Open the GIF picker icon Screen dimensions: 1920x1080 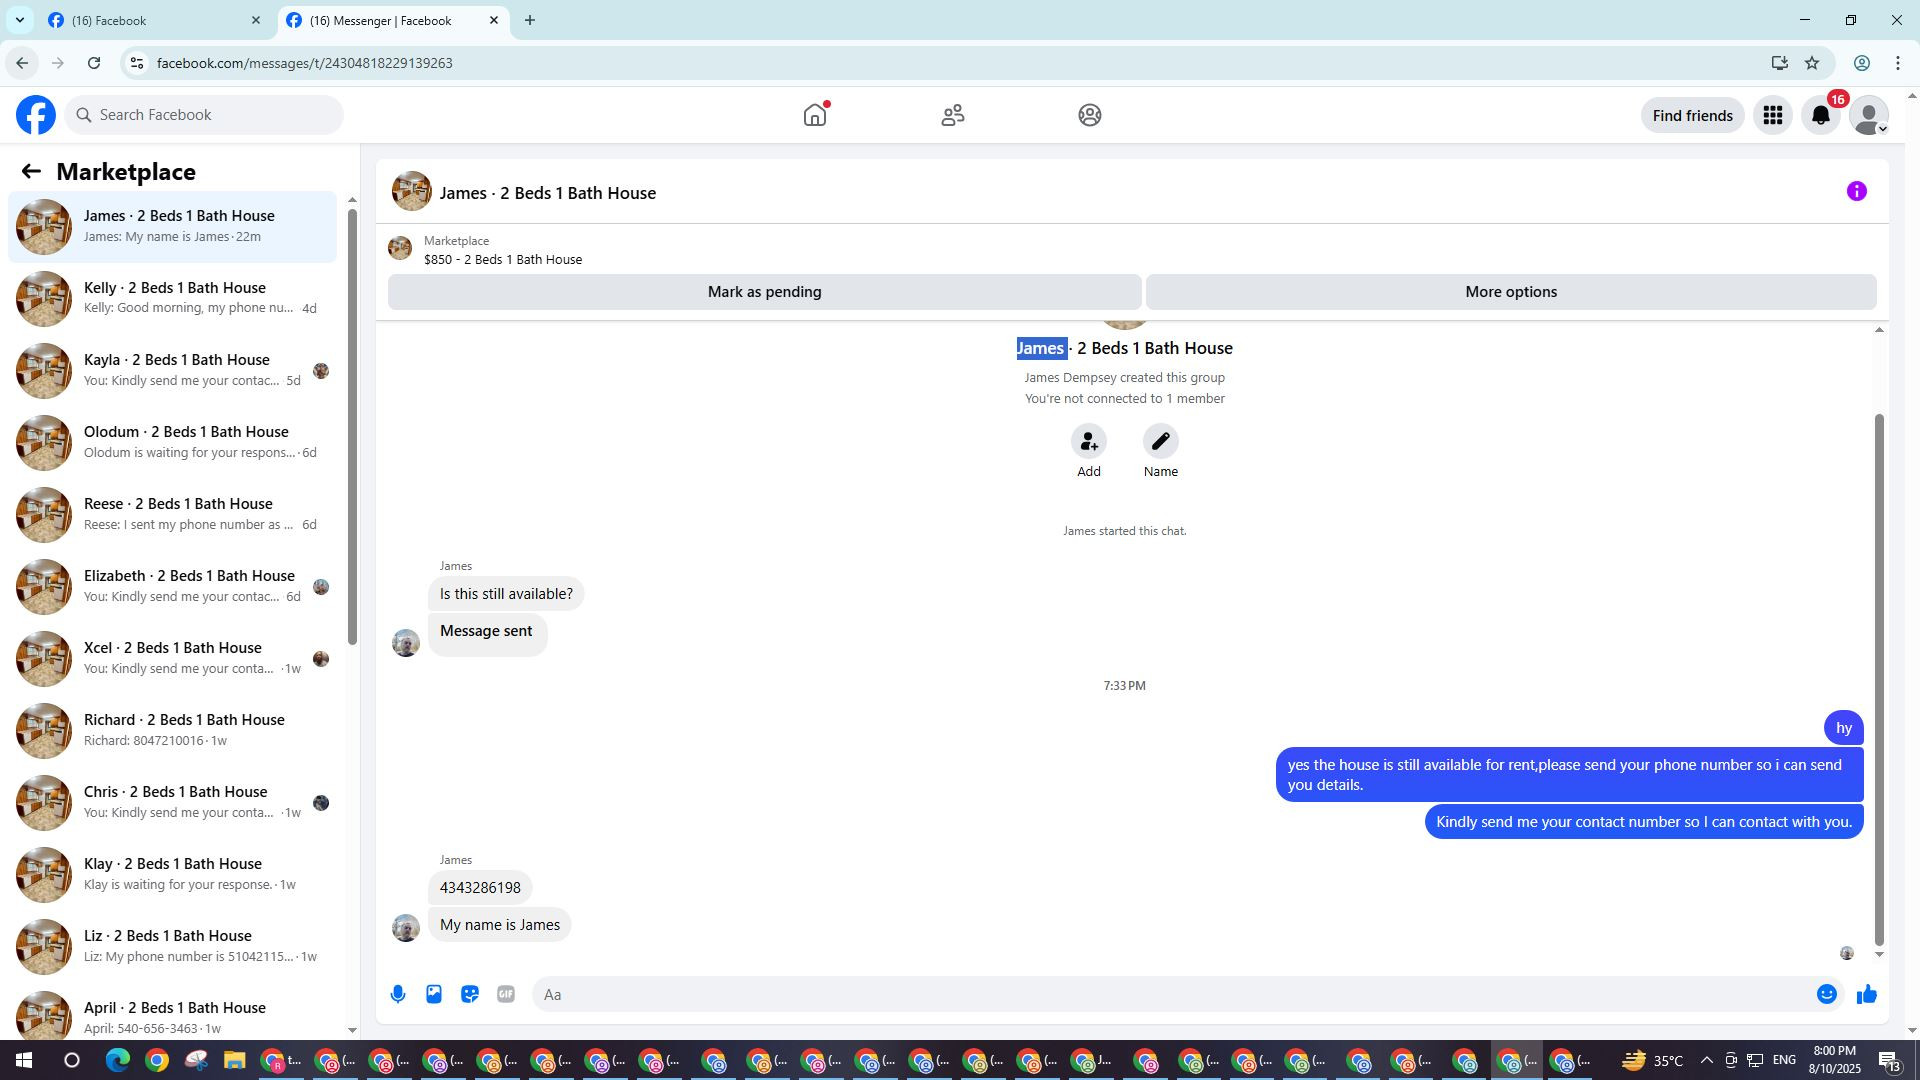(506, 994)
